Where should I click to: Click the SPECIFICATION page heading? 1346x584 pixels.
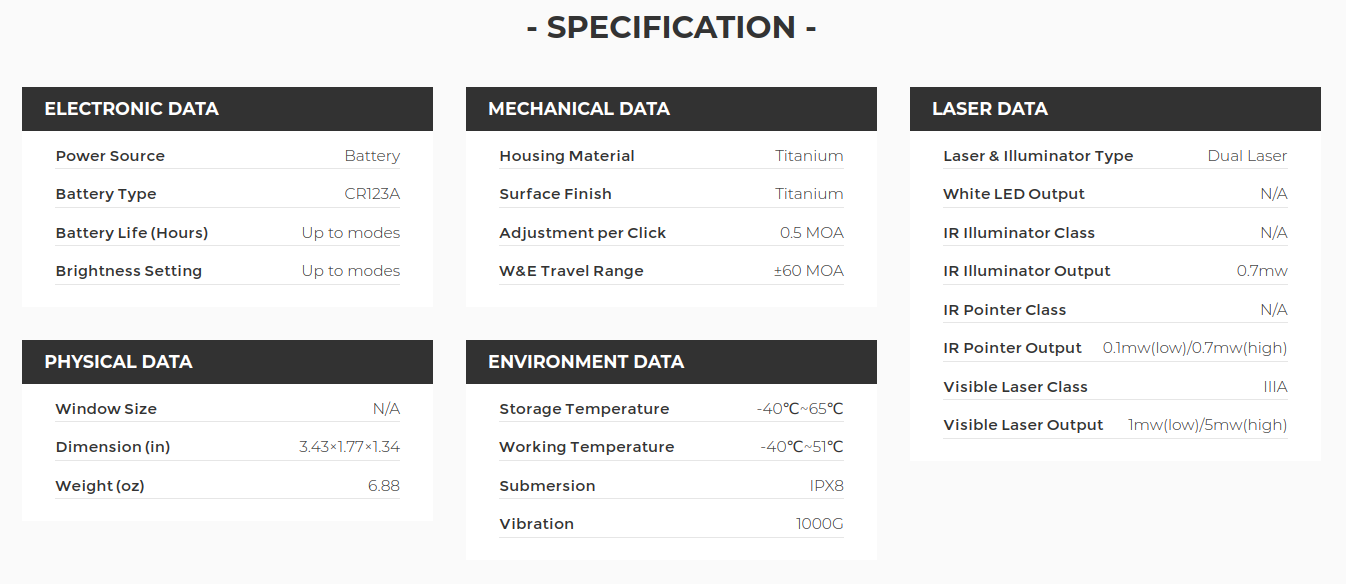[x=672, y=27]
